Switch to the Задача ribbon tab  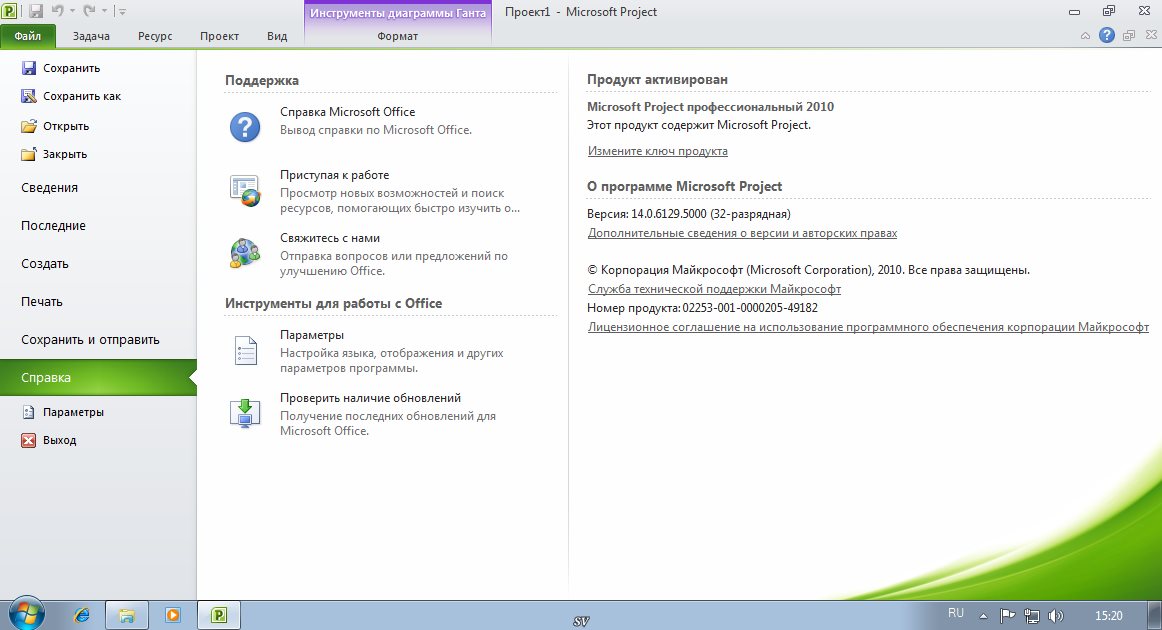pyautogui.click(x=91, y=36)
